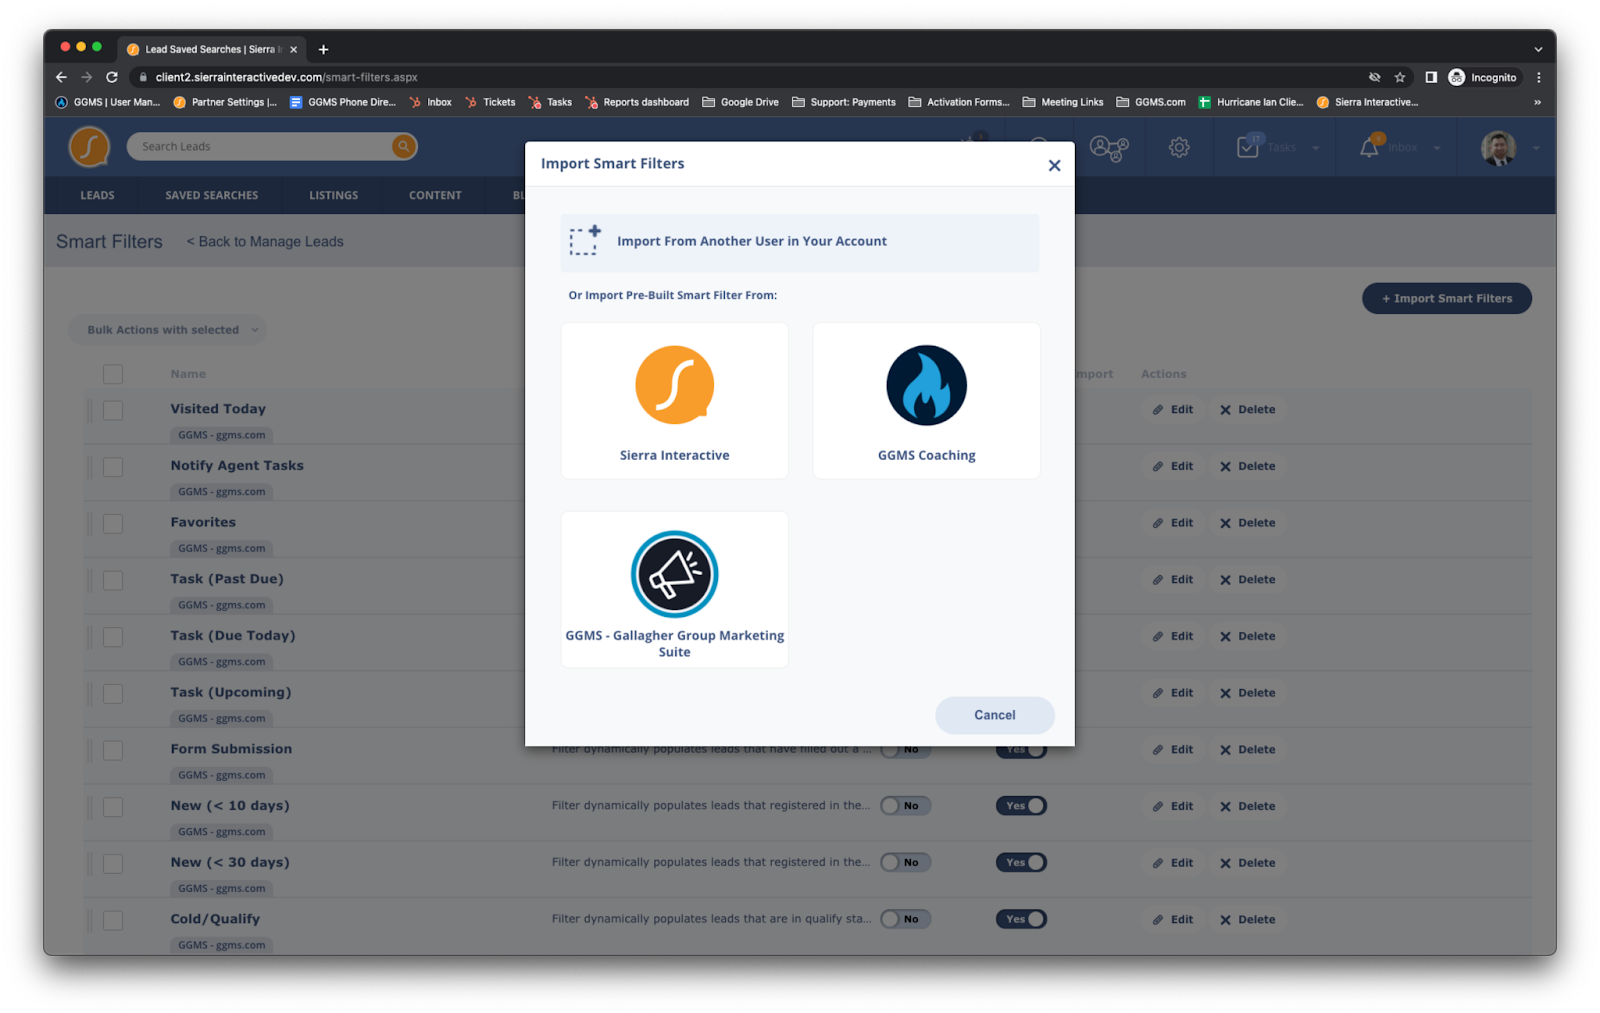Close the Import Smart Filters dialog

click(x=1054, y=165)
